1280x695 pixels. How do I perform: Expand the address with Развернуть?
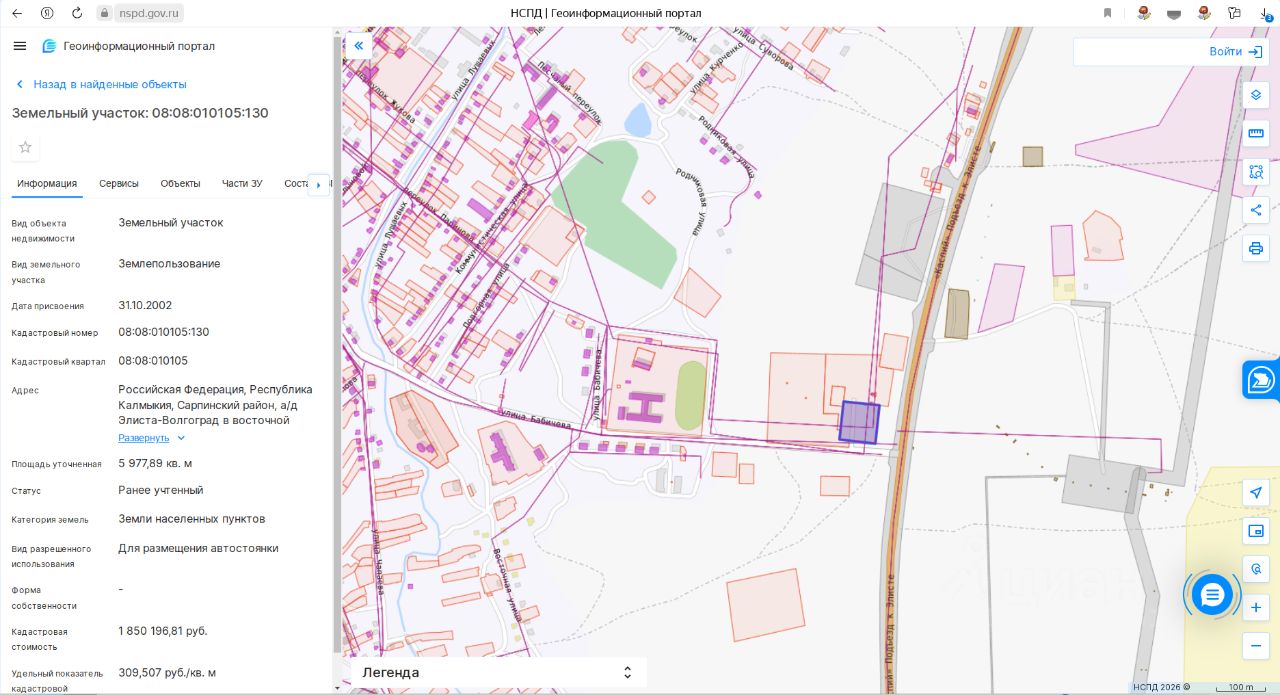152,438
